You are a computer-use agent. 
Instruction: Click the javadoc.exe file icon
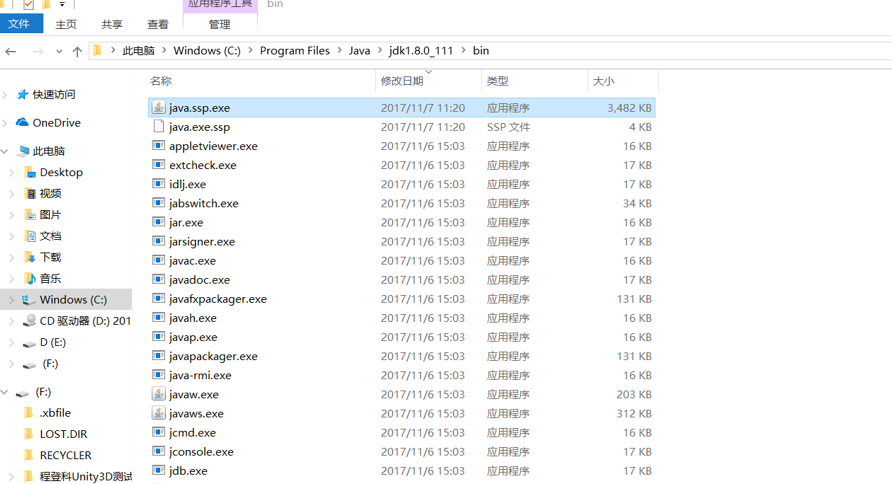click(159, 279)
